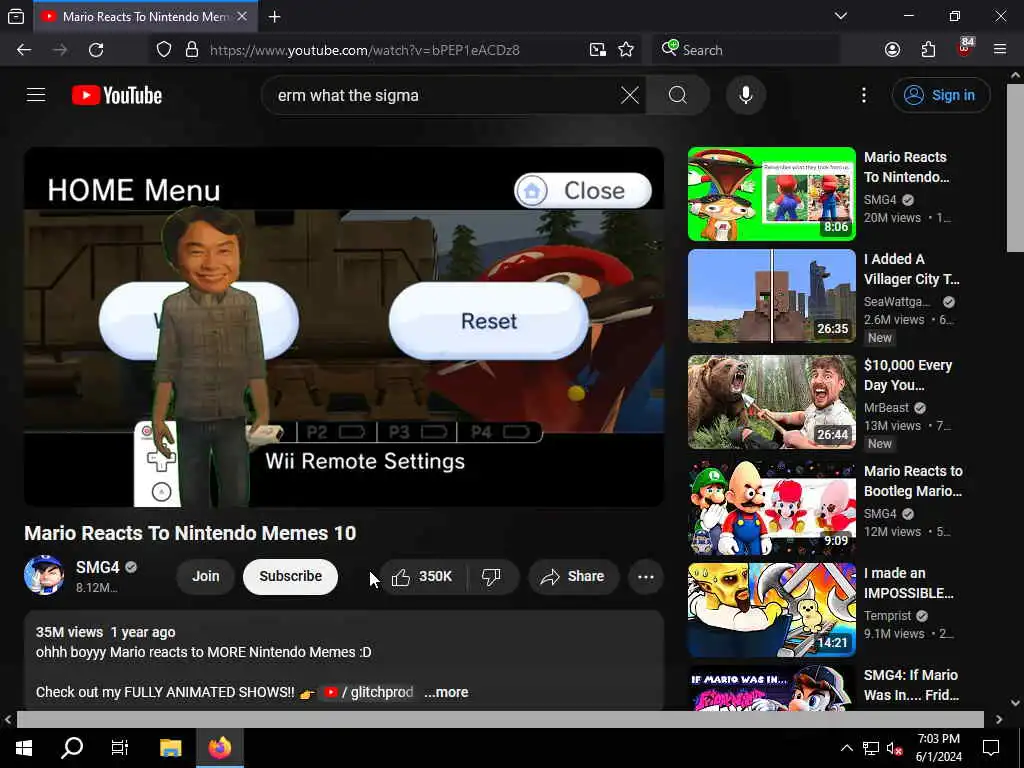Image resolution: width=1024 pixels, height=768 pixels.
Task: Click vertical page scrollbar thumb
Action: [1015, 167]
